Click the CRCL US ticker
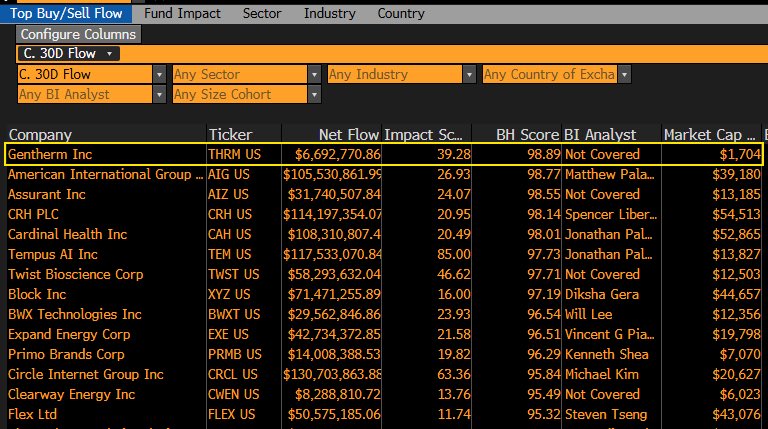The height and width of the screenshot is (429, 768). [233, 374]
